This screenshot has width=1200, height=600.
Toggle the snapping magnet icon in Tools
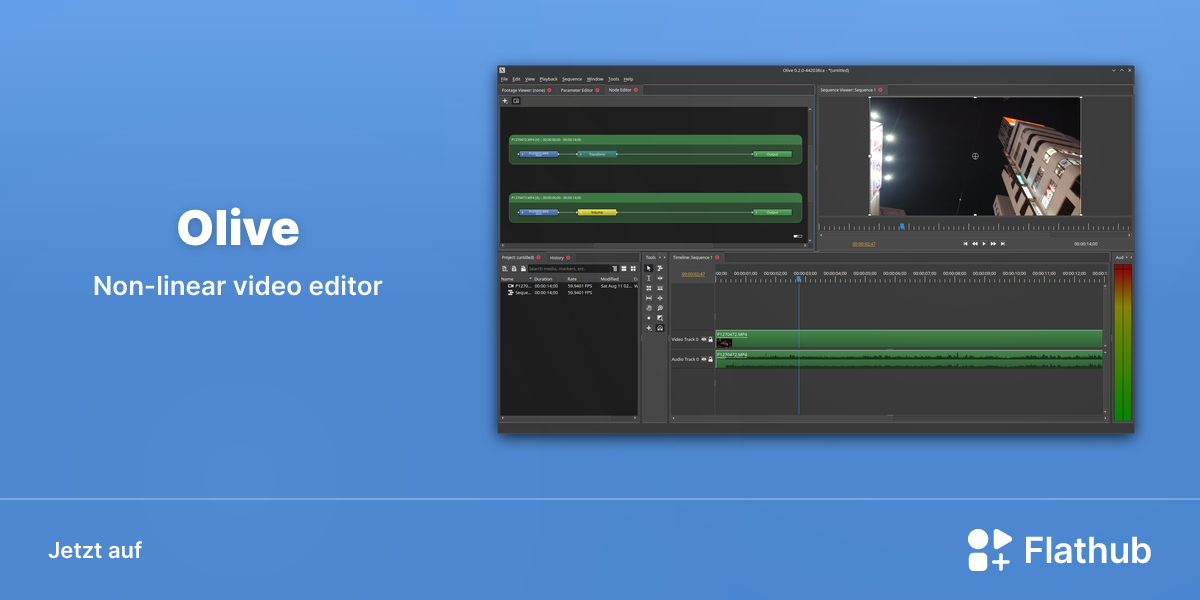(x=660, y=328)
